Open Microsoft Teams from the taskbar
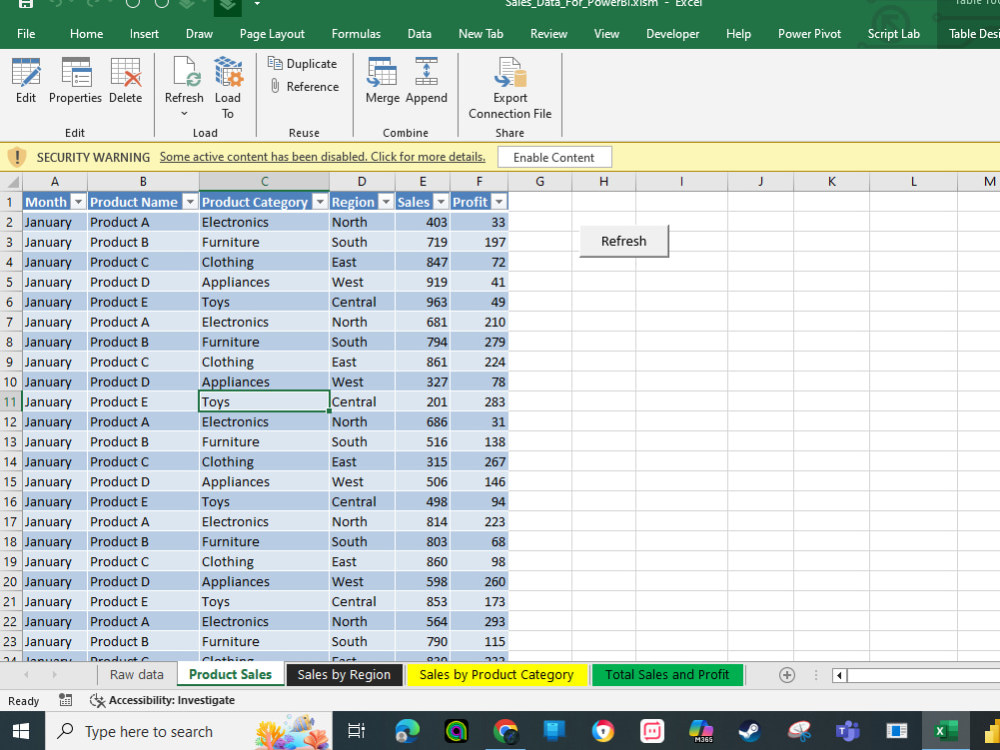Viewport: 1000px width, 750px height. [x=848, y=731]
